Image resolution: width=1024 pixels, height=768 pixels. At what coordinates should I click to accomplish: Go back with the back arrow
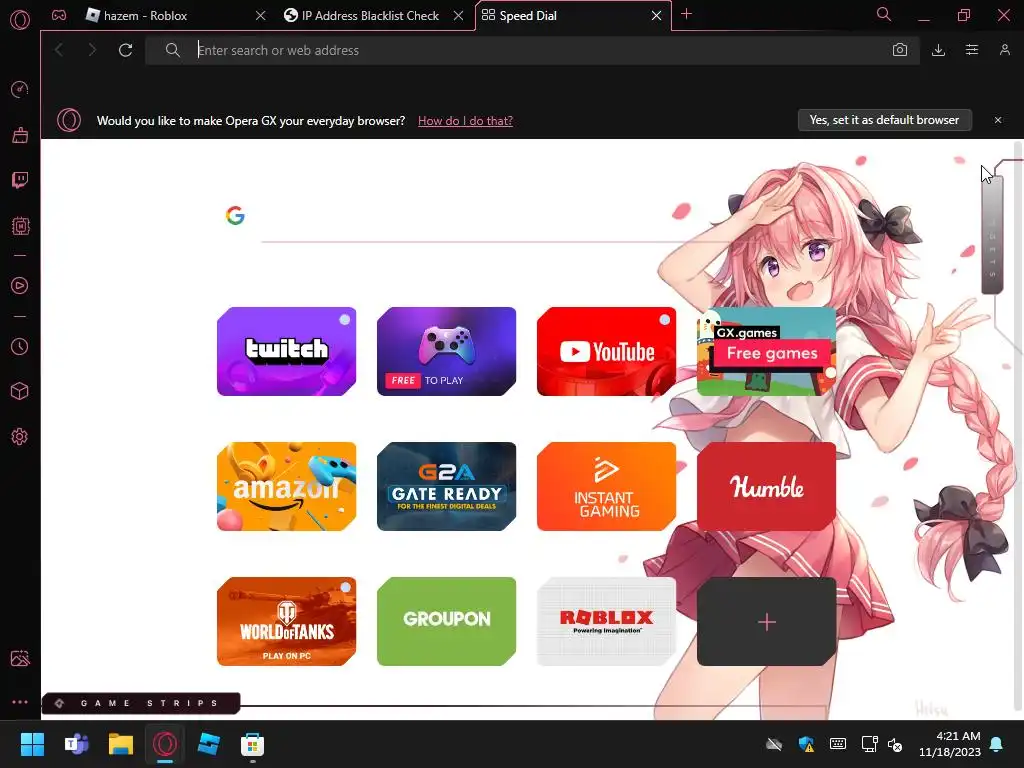click(59, 50)
